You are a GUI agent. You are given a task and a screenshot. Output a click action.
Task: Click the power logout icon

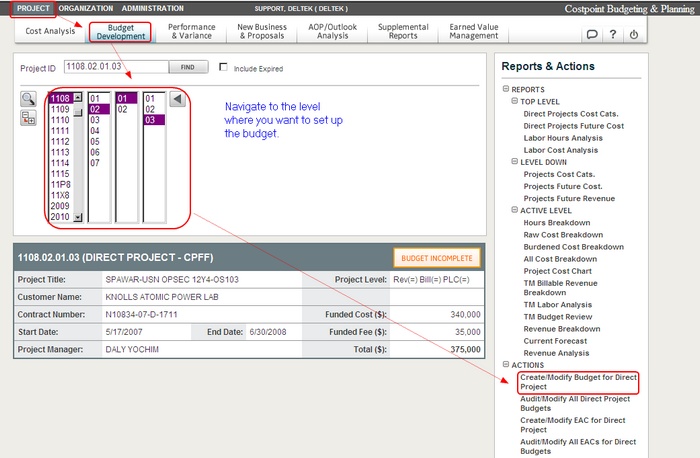pos(633,35)
